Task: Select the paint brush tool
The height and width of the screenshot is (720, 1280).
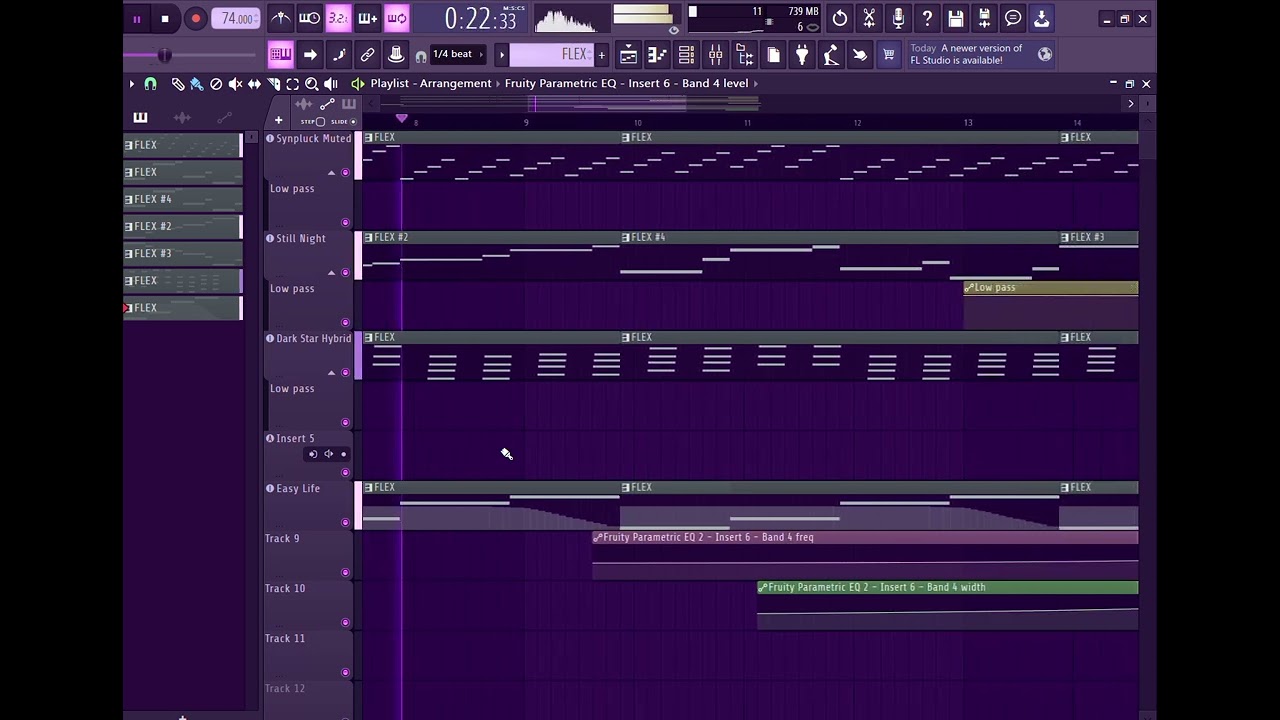Action: pos(196,84)
